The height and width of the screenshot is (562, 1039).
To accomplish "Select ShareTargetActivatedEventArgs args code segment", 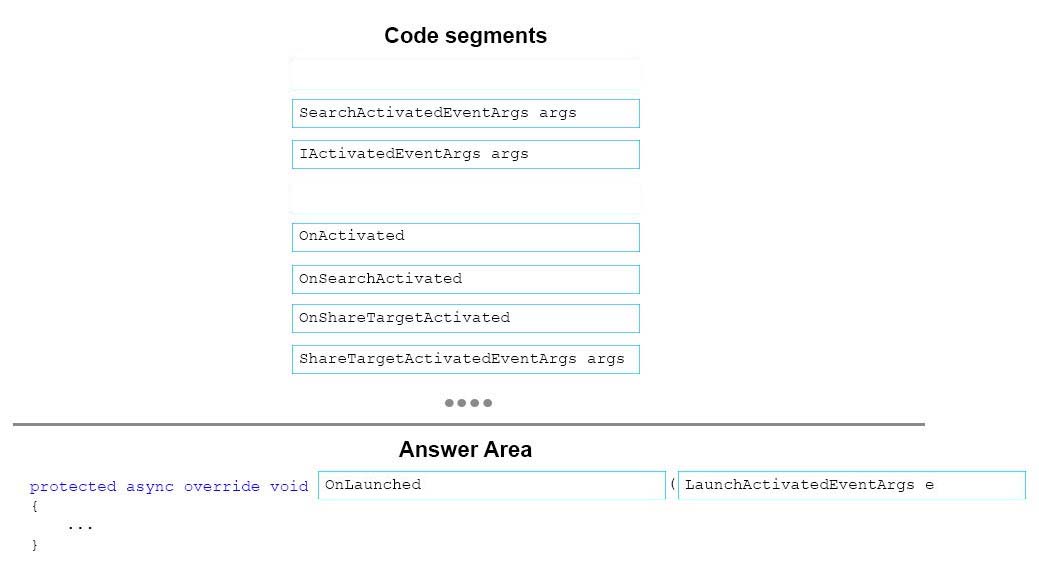I will coord(465,359).
